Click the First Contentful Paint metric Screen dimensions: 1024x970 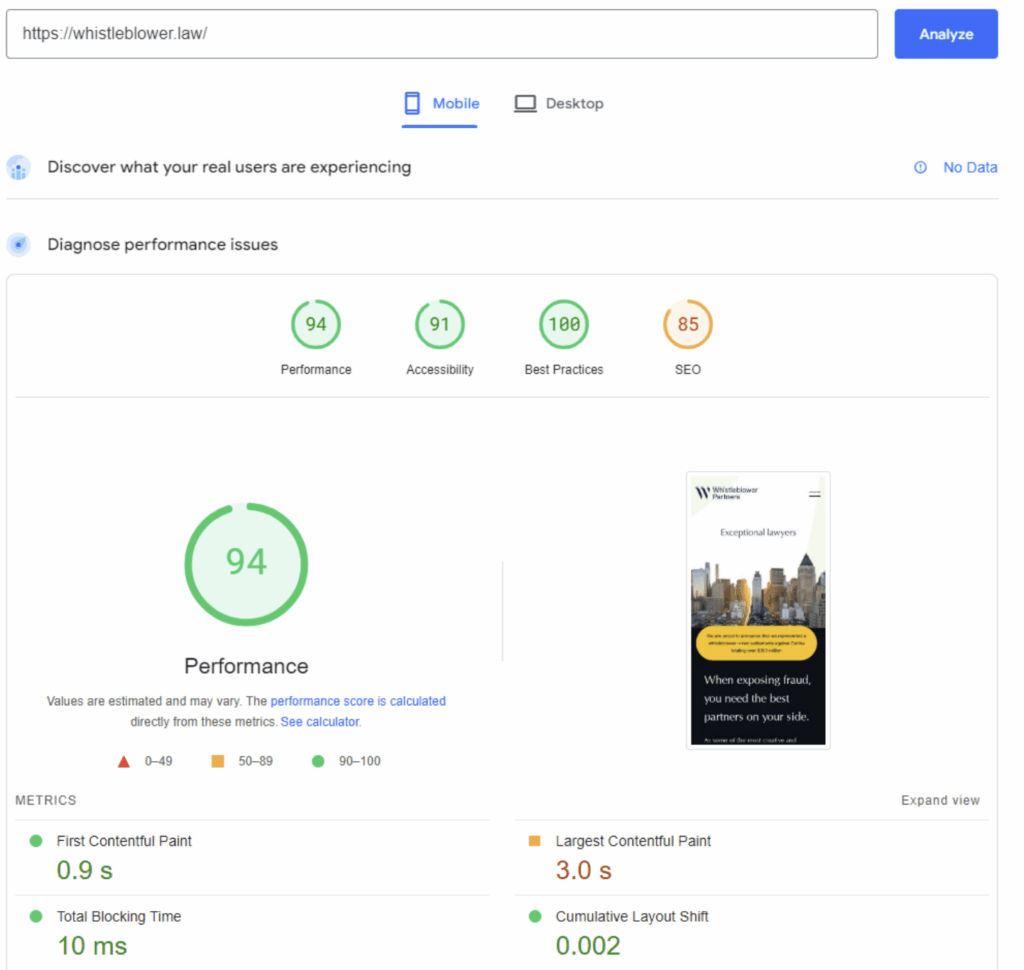tap(124, 841)
